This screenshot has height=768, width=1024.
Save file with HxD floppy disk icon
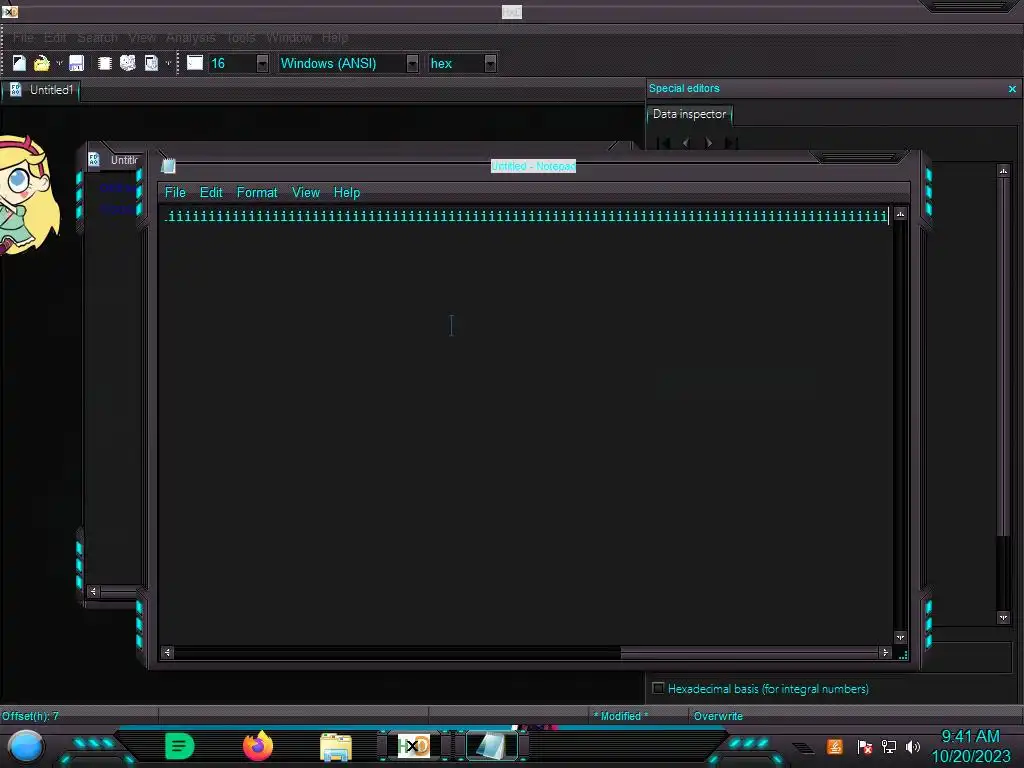tap(76, 63)
